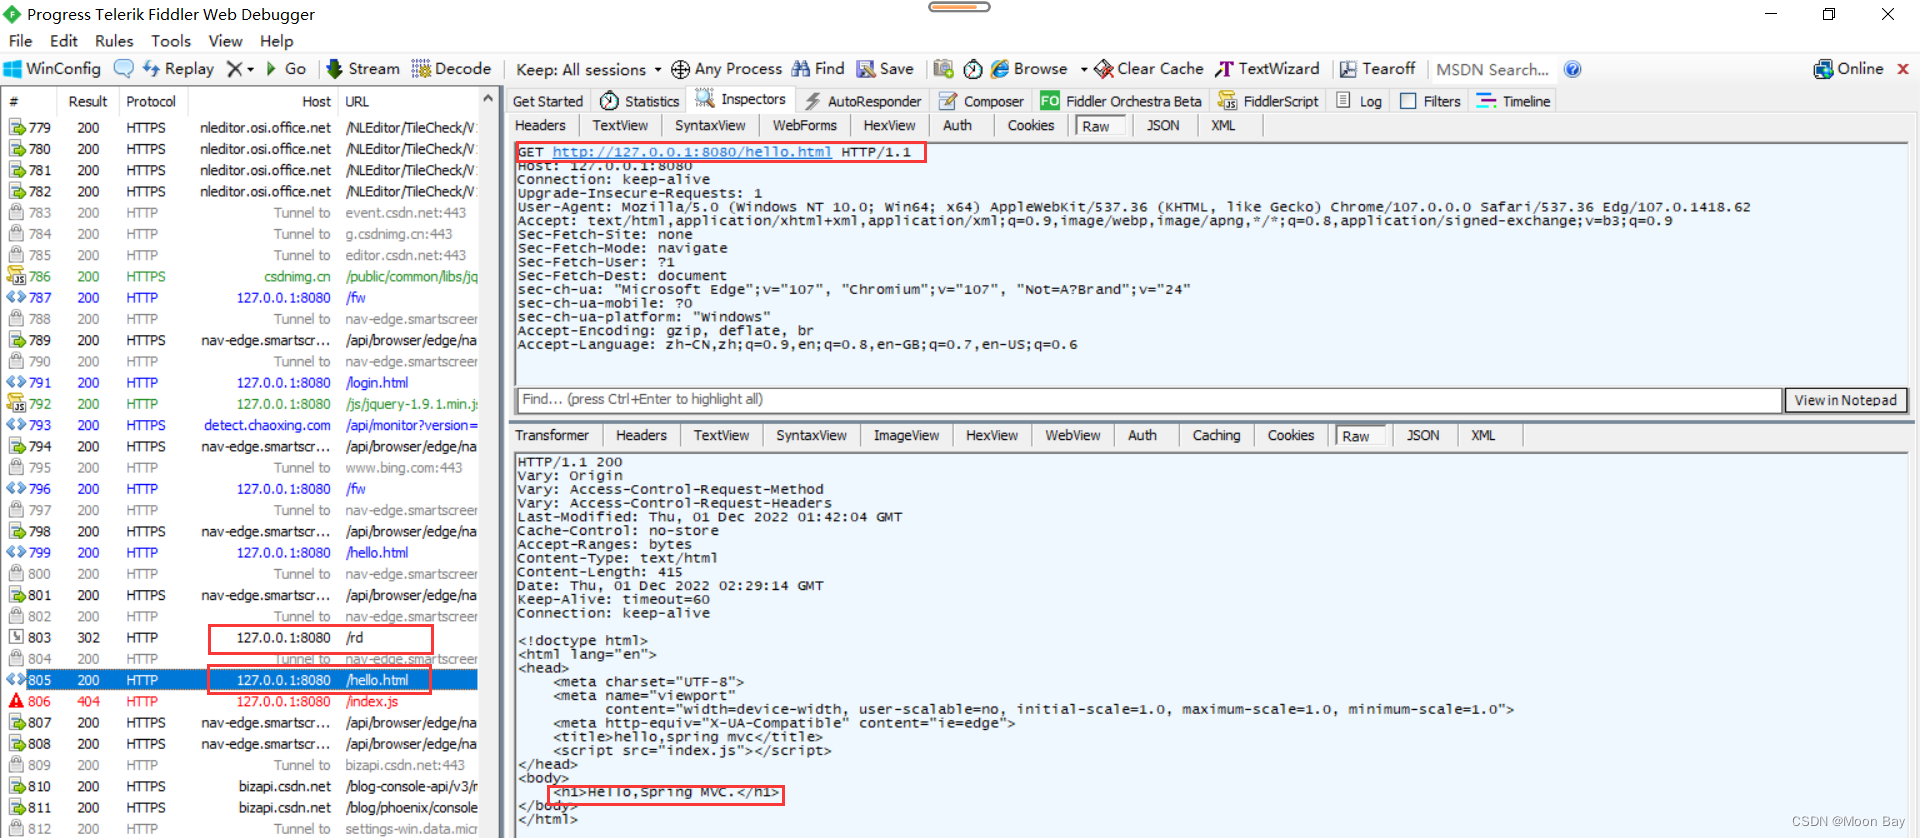
Task: Toggle Stream mode in toolbar
Action: pos(363,69)
